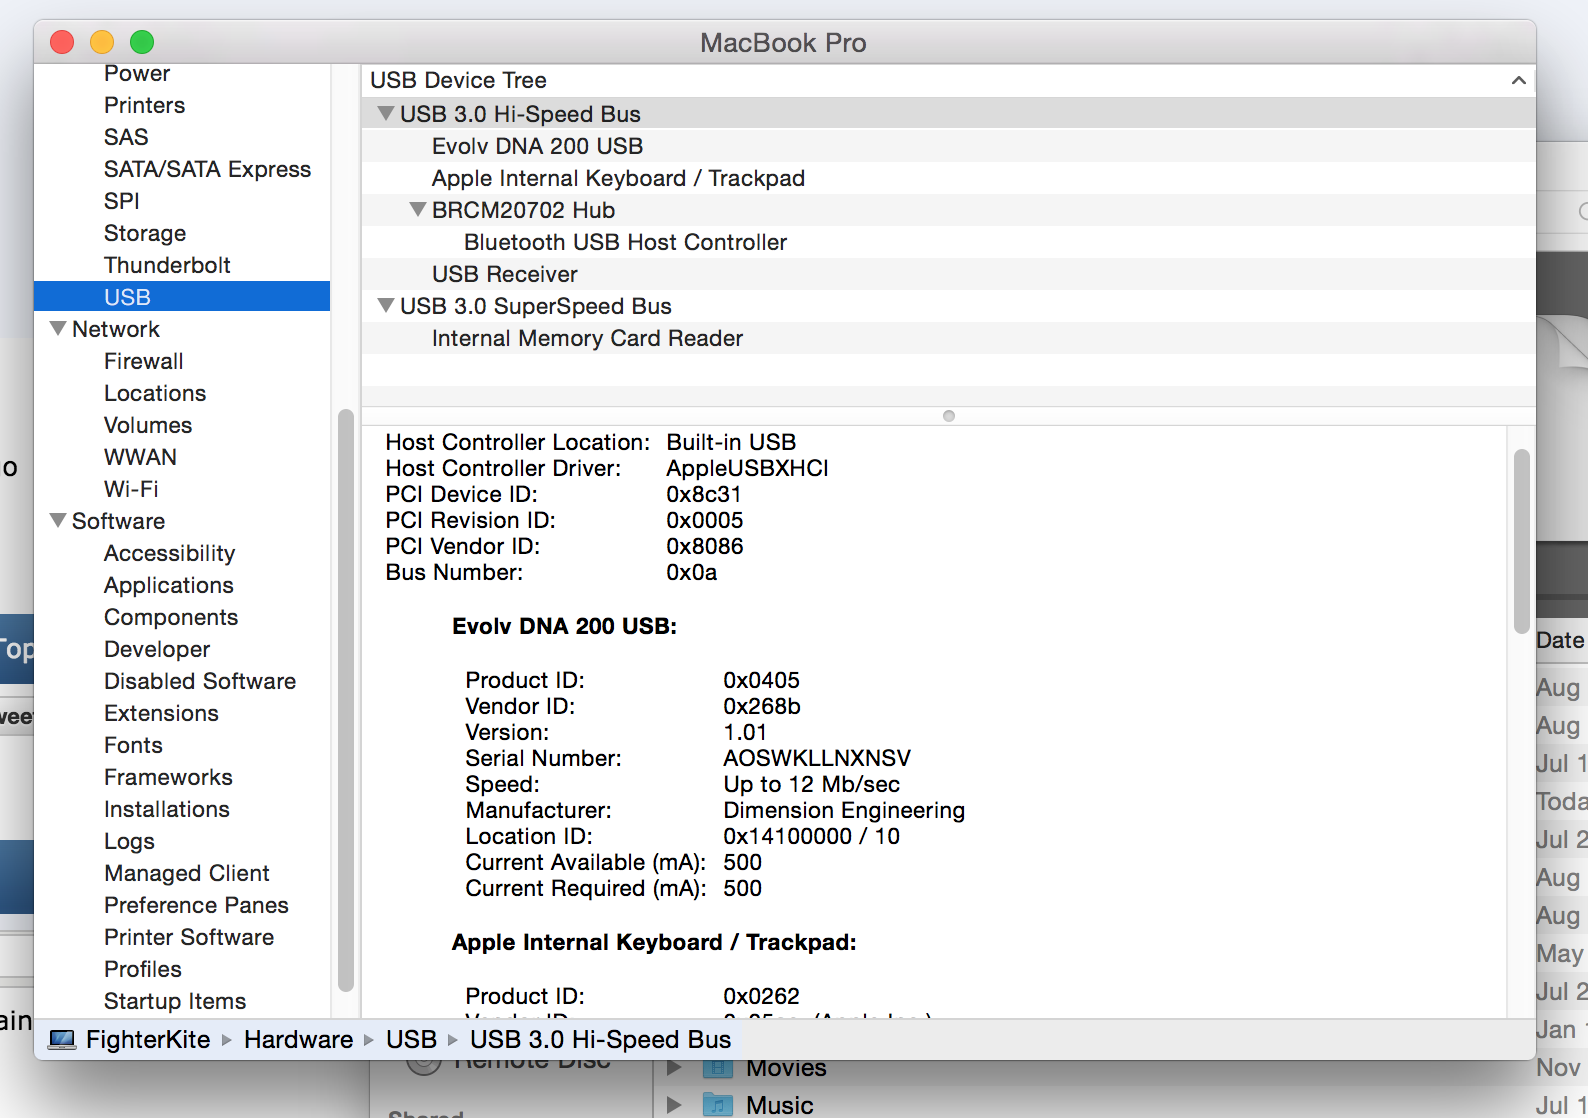Collapse the USB 3.0 Hi-Speed Bus tree
This screenshot has width=1588, height=1118.
click(385, 114)
